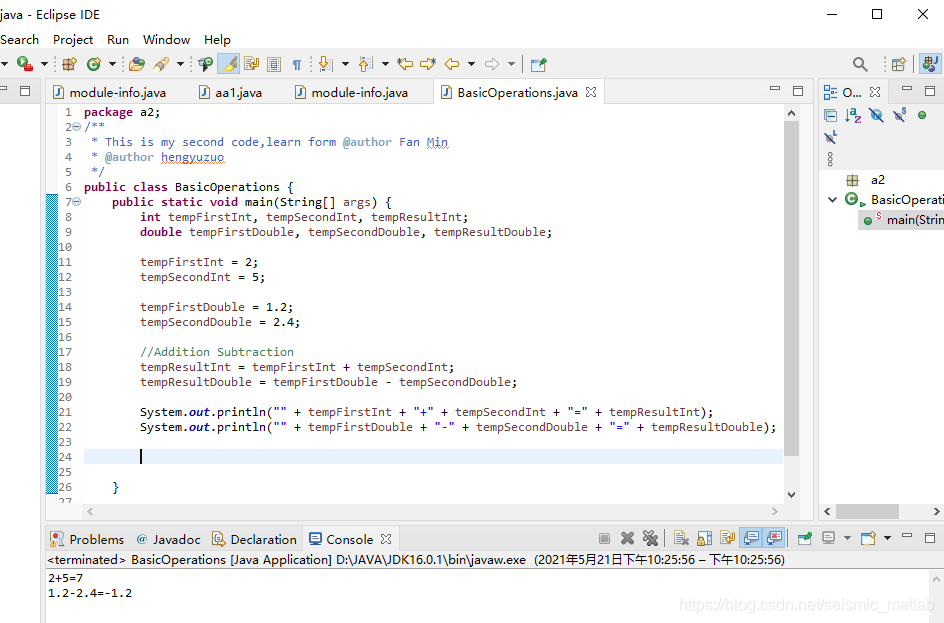Open the Run menu
Viewport: 944px width, 623px height.
(118, 40)
